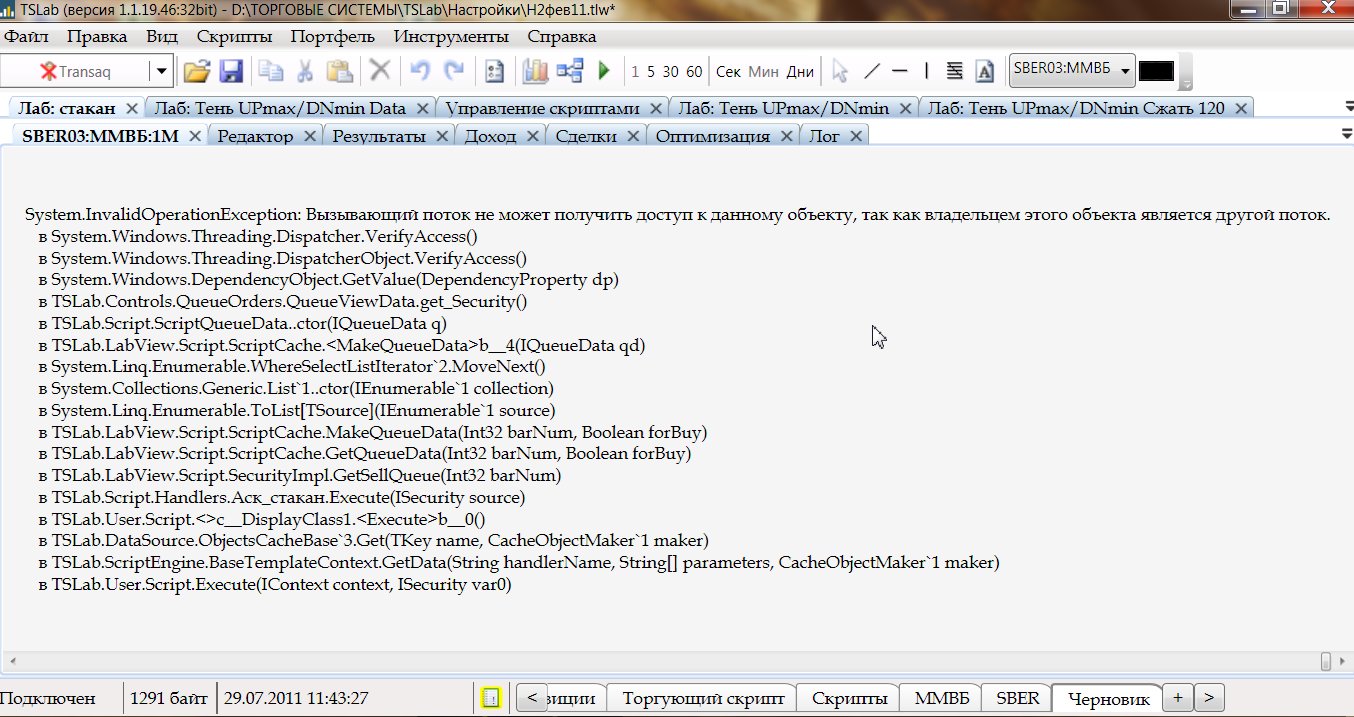Switch to the Оптимизация tab
This screenshot has height=717, width=1354.
click(712, 136)
